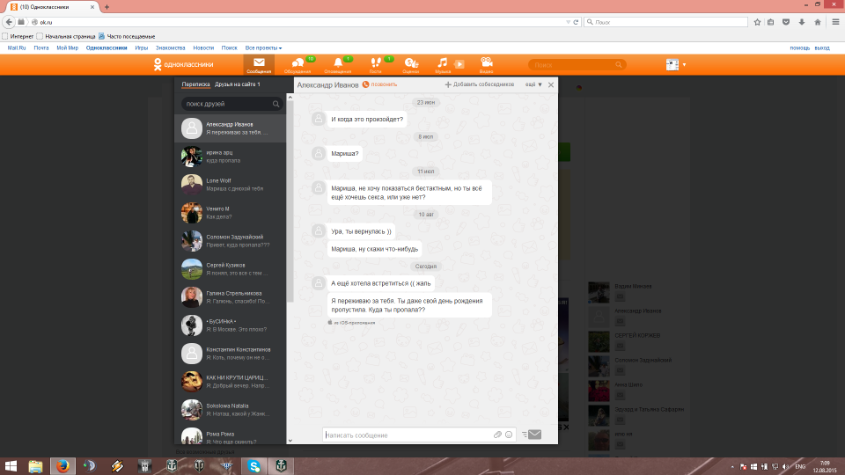The image size is (845, 475).
Task: Open the Интернет bookmark
Action: tap(18, 37)
